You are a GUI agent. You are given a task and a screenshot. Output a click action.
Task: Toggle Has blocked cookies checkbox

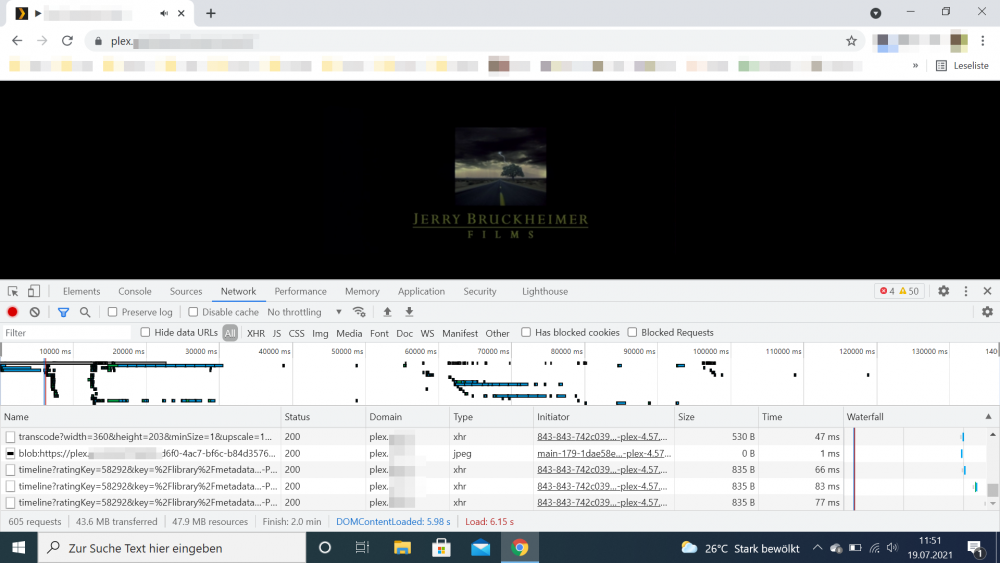point(526,332)
